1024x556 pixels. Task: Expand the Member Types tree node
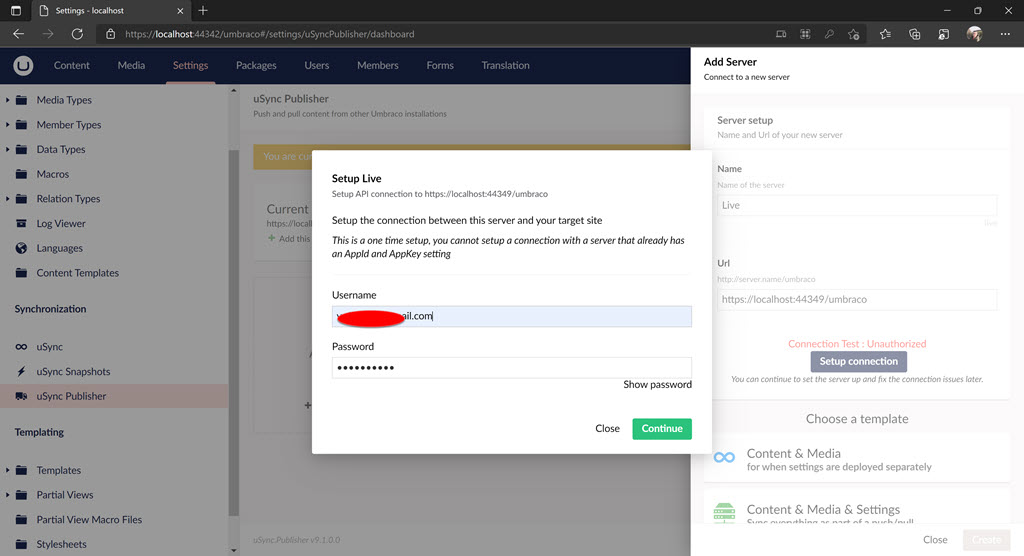click(x=7, y=125)
